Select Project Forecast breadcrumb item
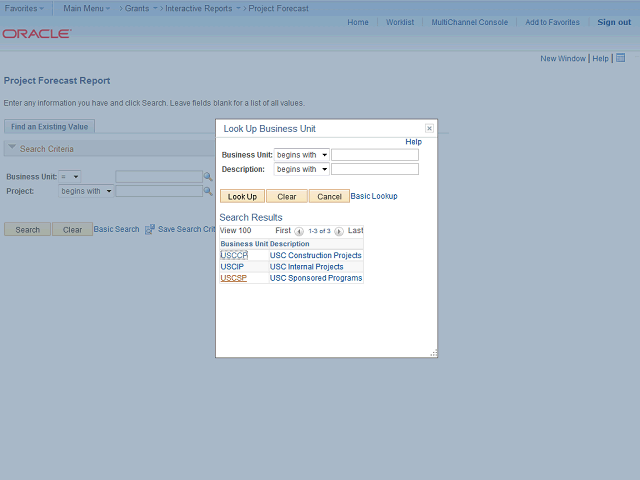 pos(278,8)
